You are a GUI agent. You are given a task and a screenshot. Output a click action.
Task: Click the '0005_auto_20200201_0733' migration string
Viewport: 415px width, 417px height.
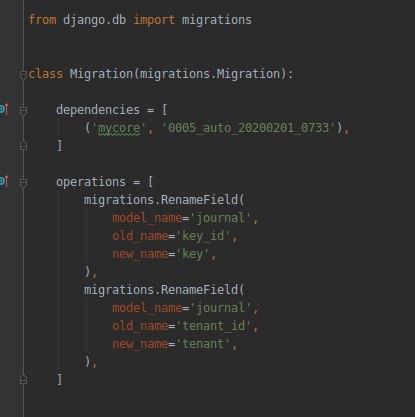pyautogui.click(x=248, y=128)
